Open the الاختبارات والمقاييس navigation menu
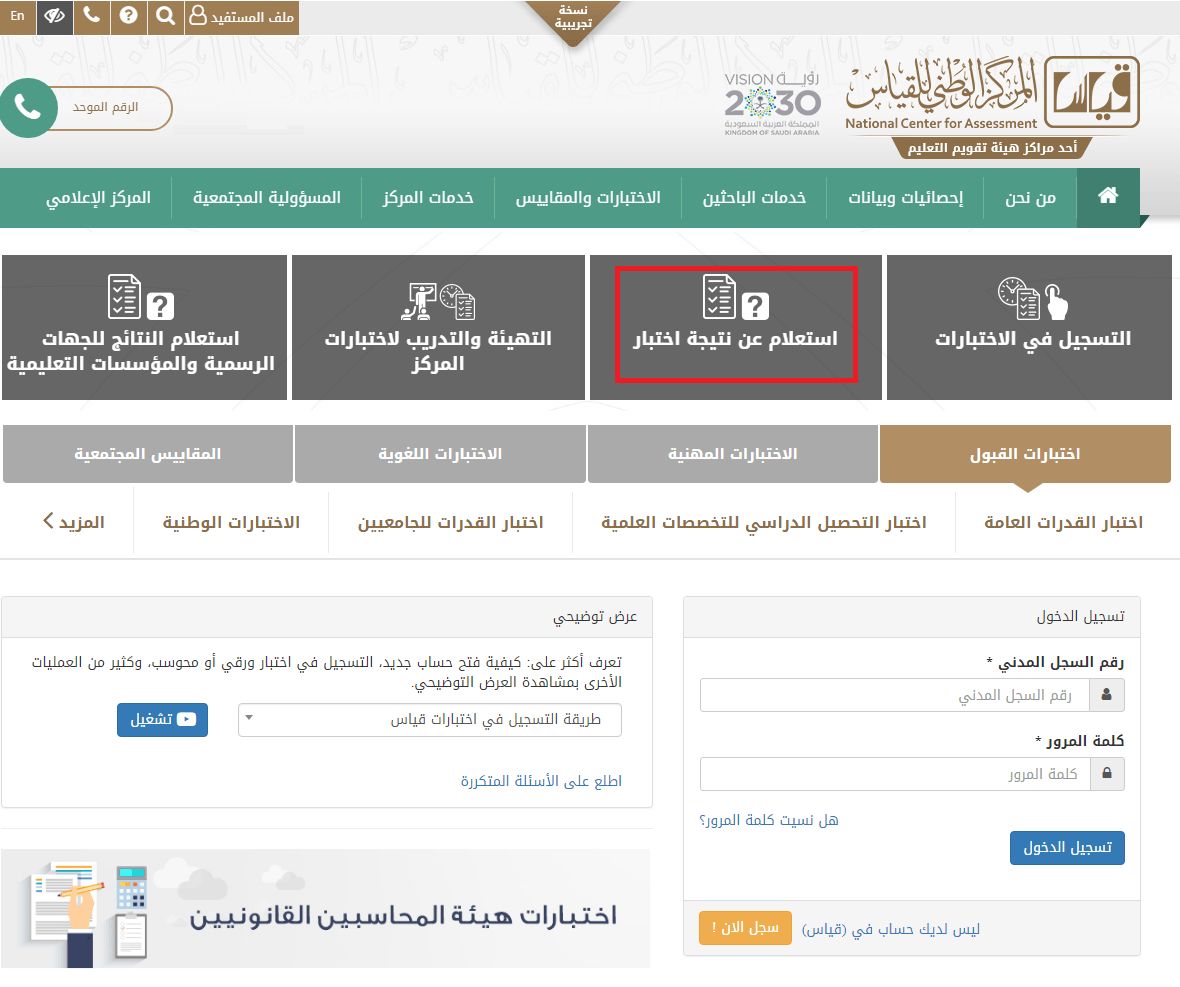The height and width of the screenshot is (987, 1180). click(588, 197)
